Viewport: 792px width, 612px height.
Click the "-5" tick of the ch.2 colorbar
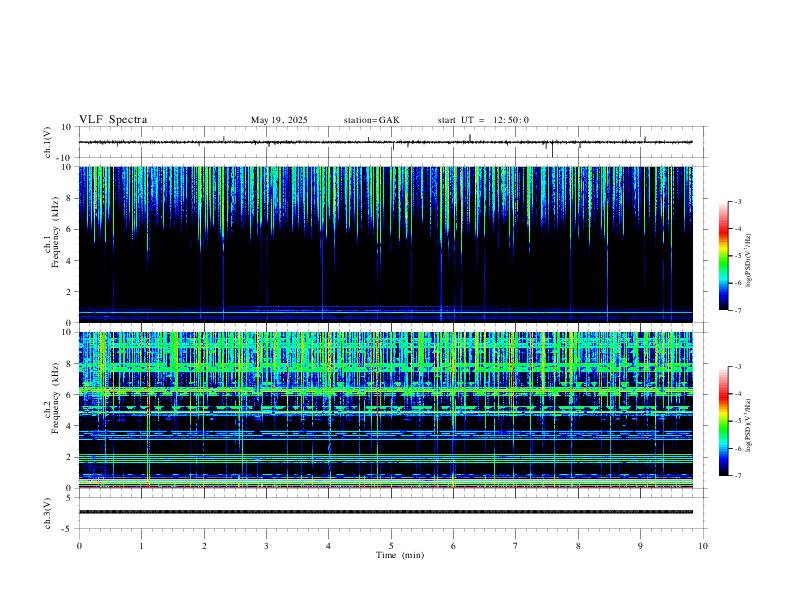click(737, 421)
